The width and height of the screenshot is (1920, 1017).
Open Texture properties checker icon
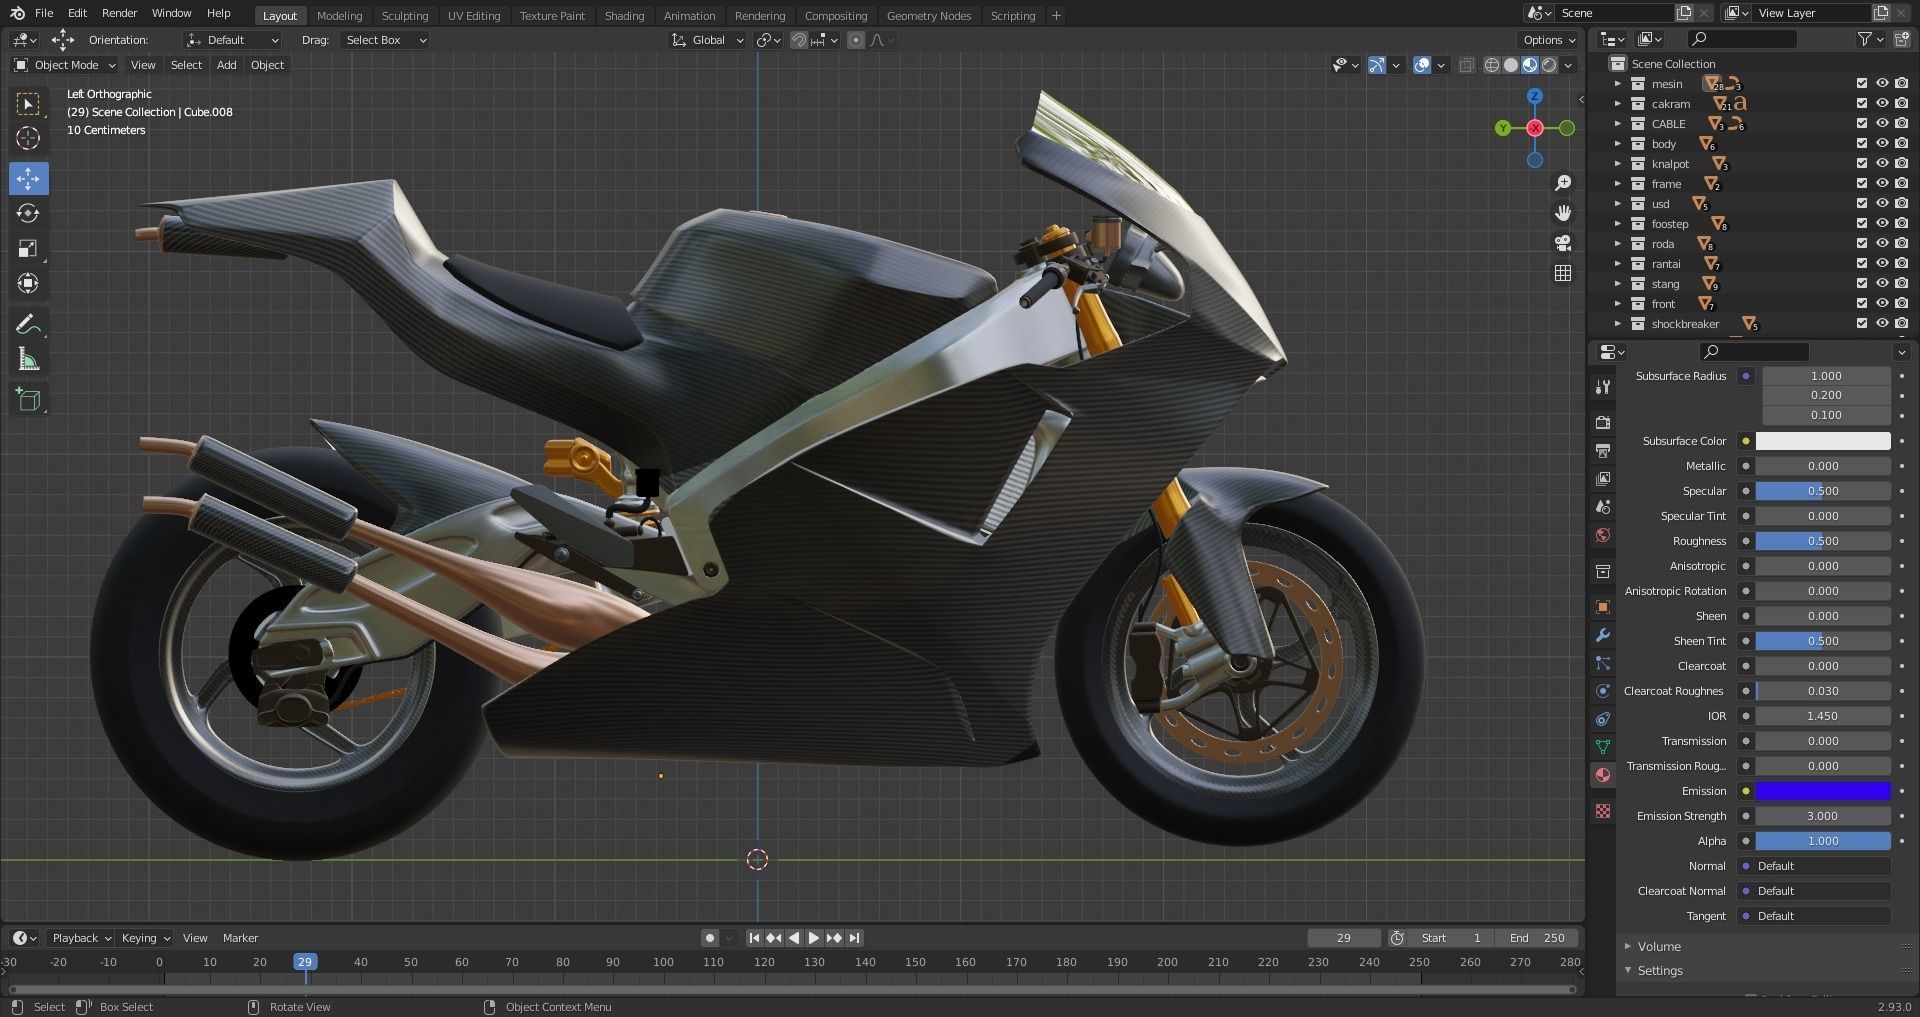tap(1602, 811)
